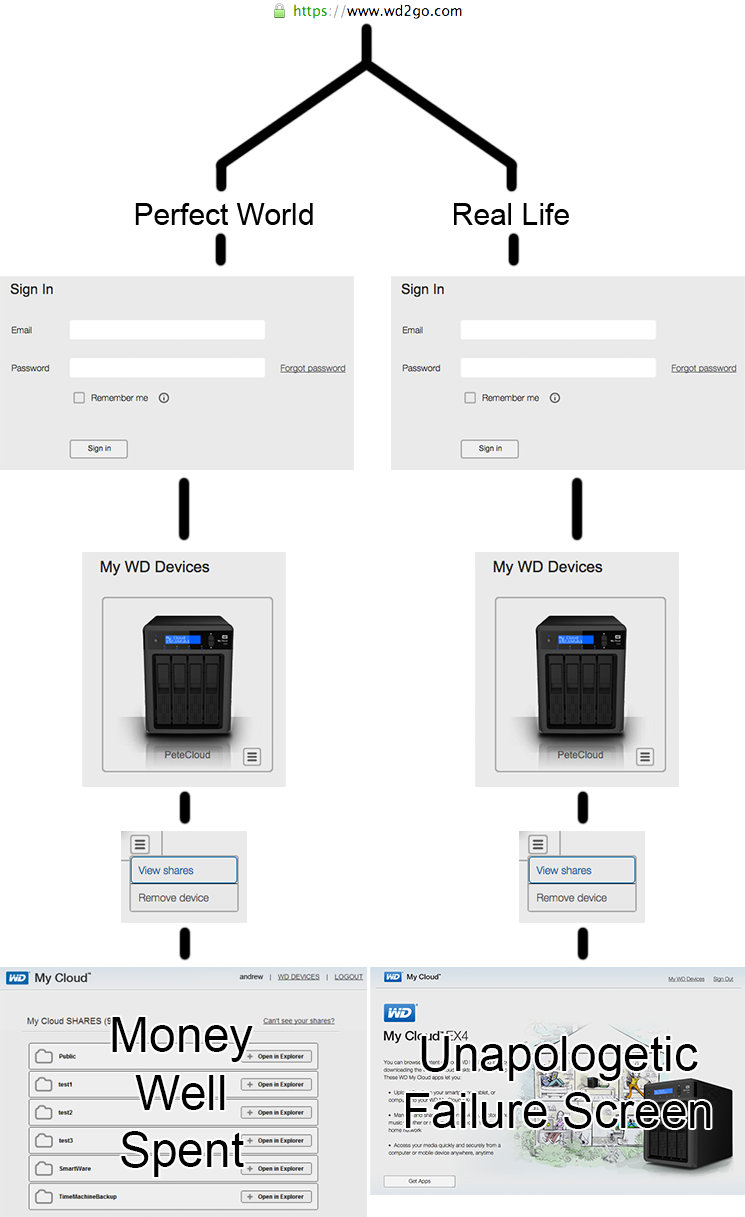745x1217 pixels.
Task: Click the info icon beside Remember me under Real Life
Action: 555,398
